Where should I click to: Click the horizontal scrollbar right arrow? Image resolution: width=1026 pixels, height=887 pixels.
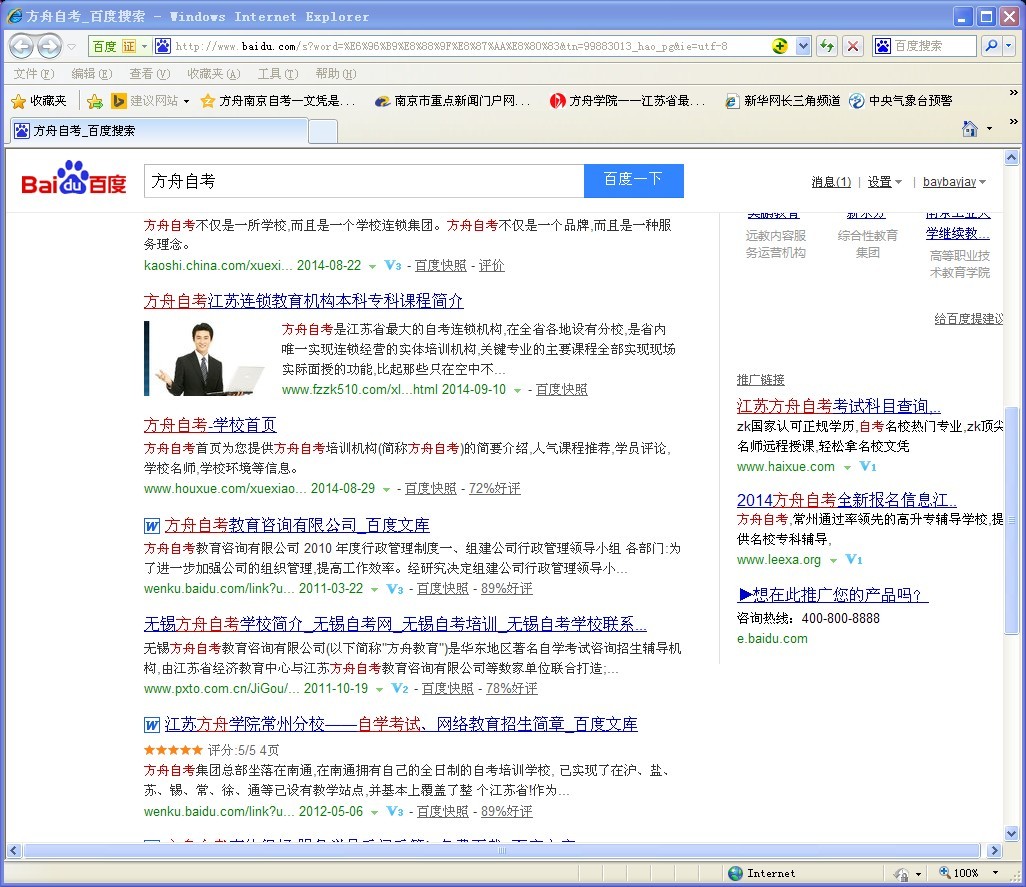995,851
